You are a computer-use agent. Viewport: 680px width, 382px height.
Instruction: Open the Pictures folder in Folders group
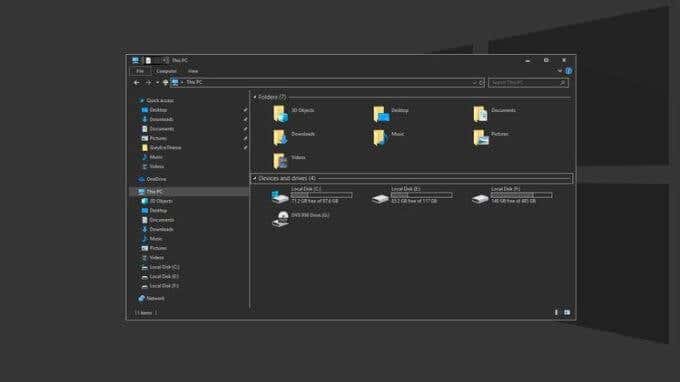click(481, 137)
